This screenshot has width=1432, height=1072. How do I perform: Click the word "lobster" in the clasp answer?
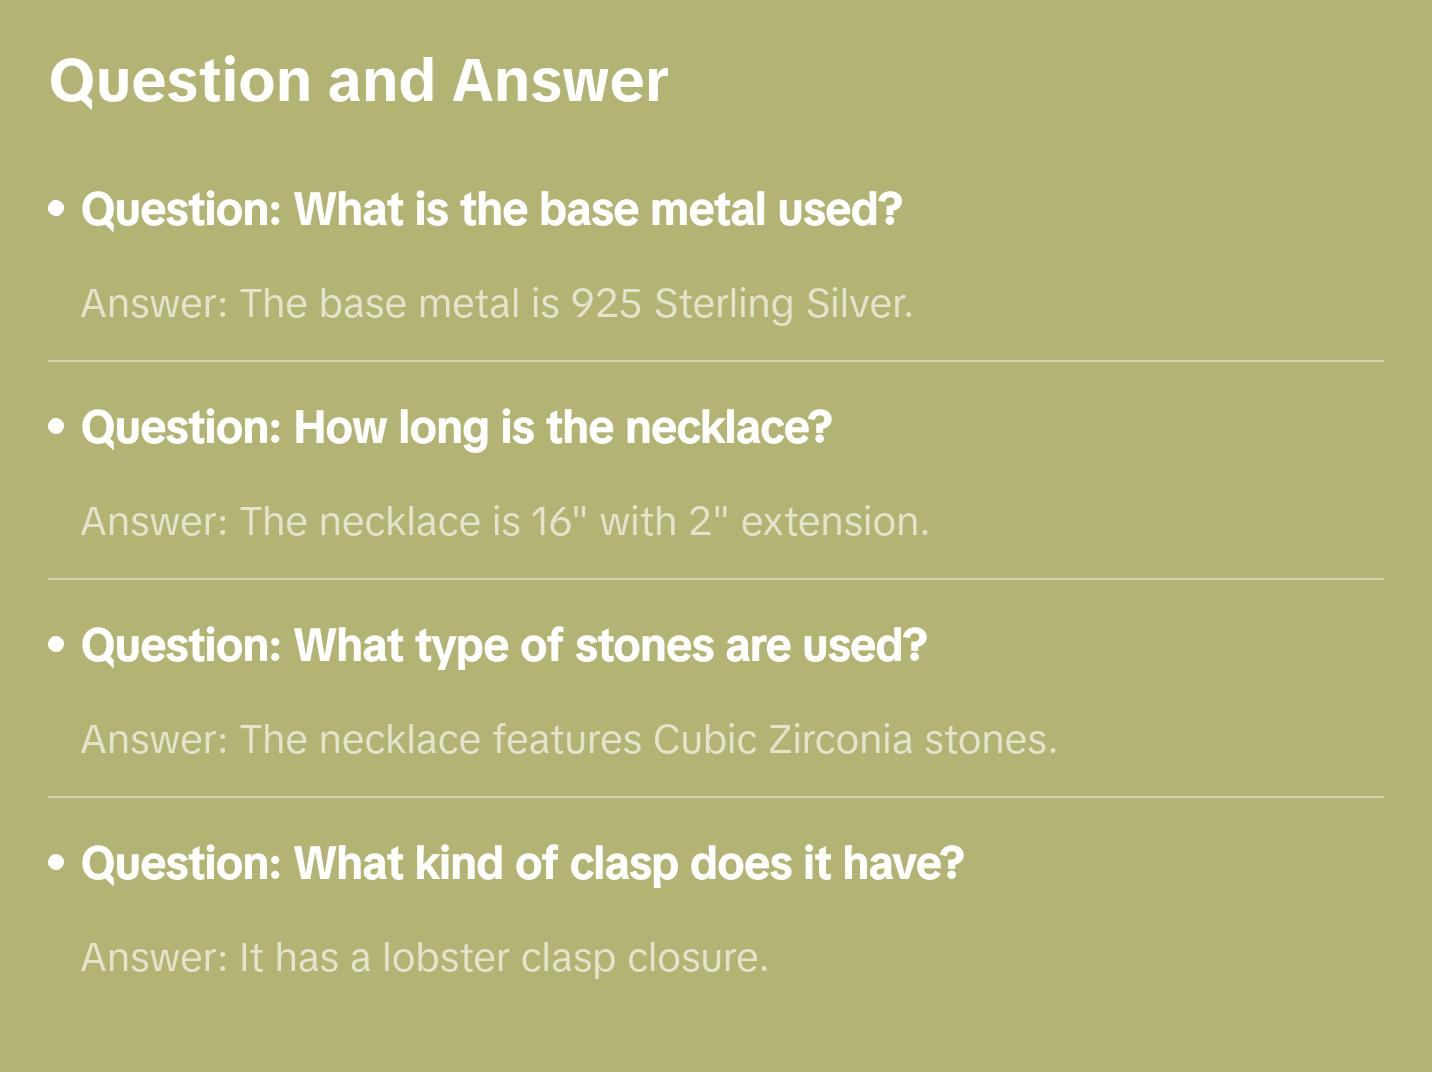[x=446, y=958]
